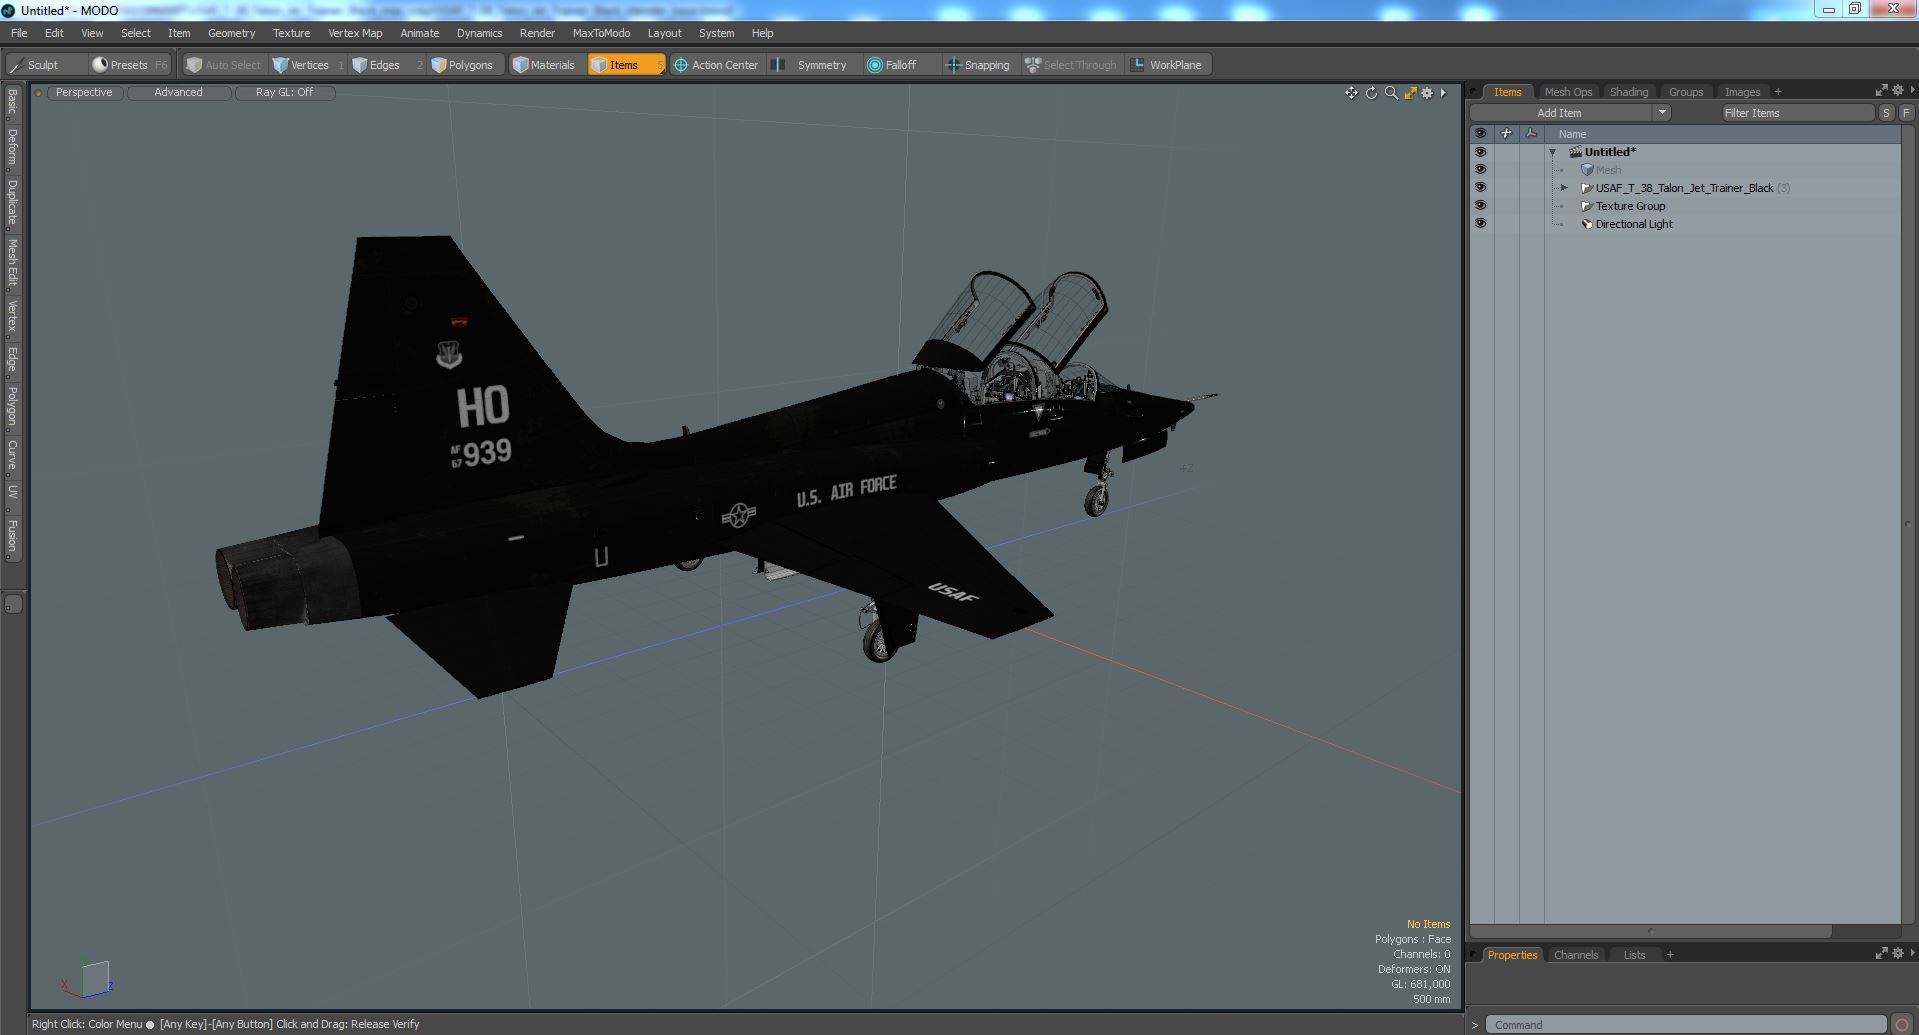Open the Add Item dropdown arrow
Image resolution: width=1919 pixels, height=1035 pixels.
(1662, 113)
